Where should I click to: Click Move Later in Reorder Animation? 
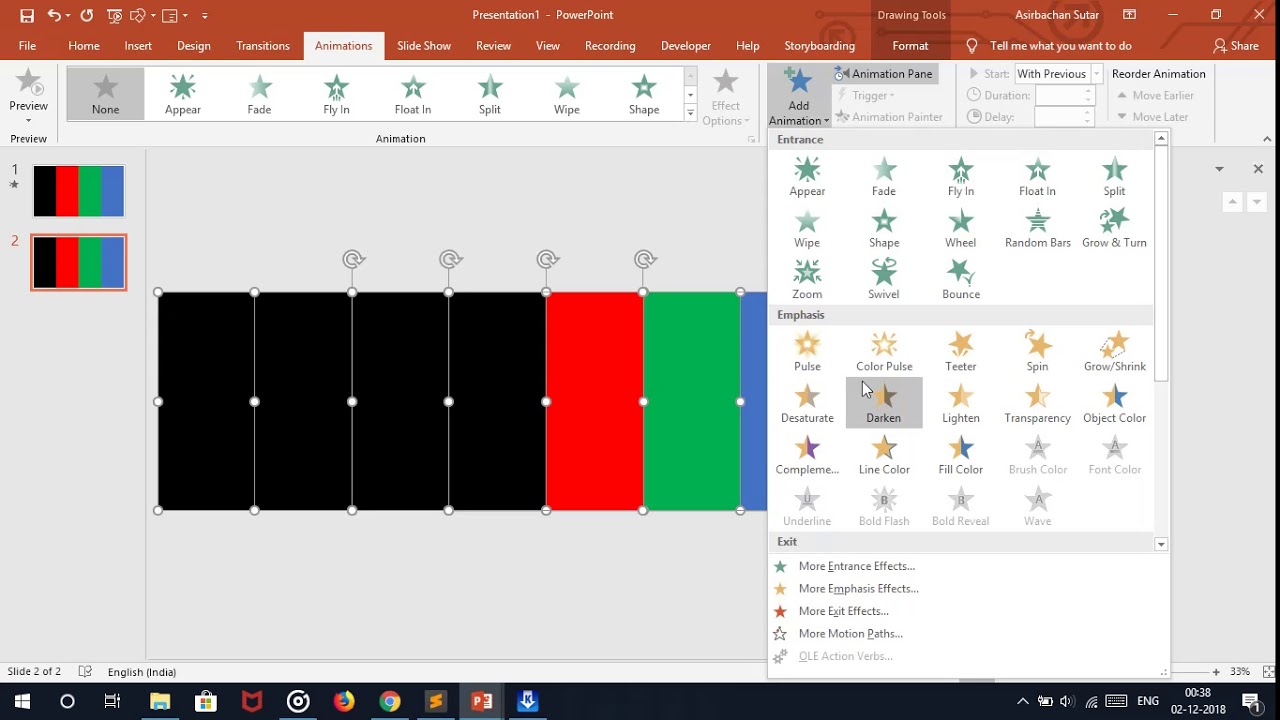tap(1152, 117)
